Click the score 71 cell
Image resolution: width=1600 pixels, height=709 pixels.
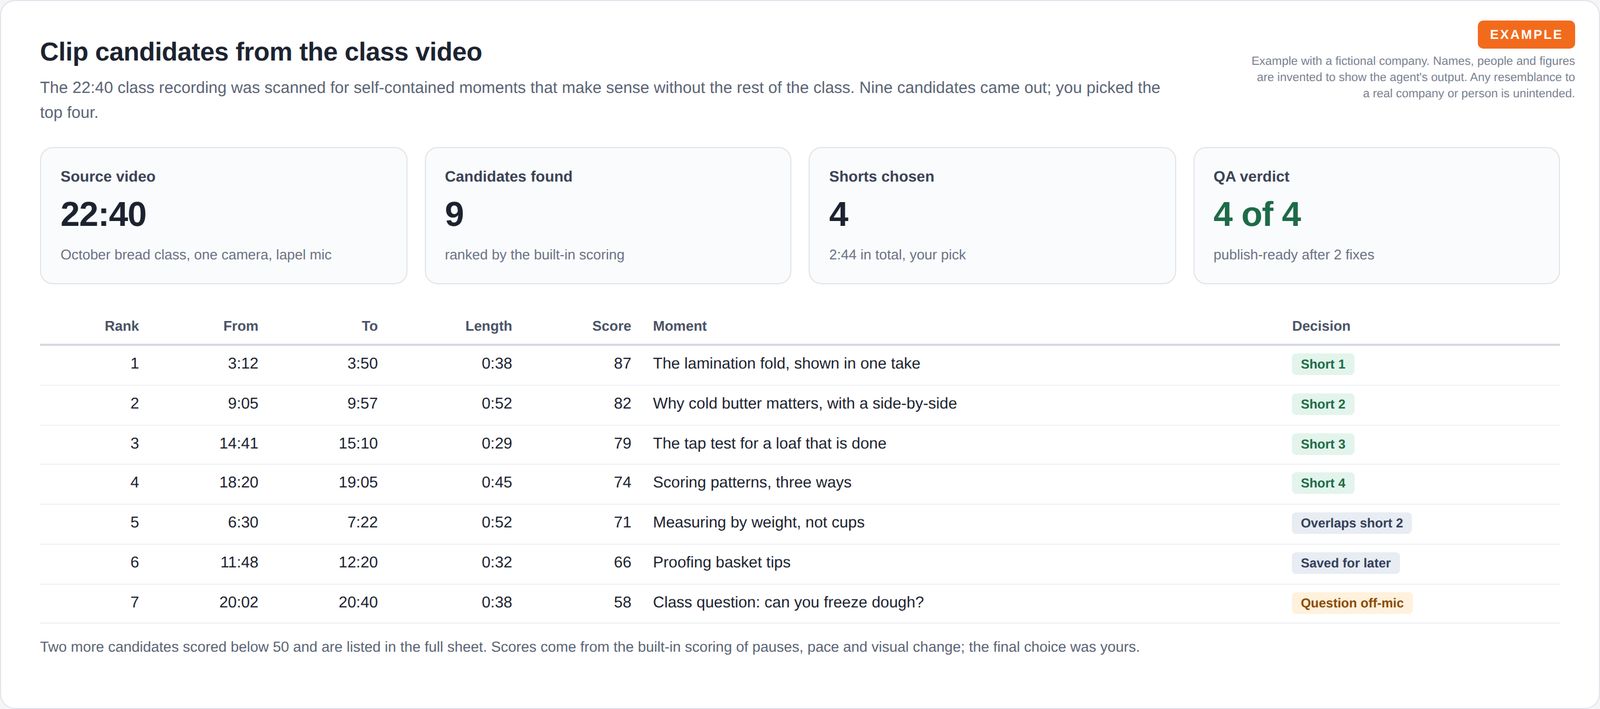623,523
